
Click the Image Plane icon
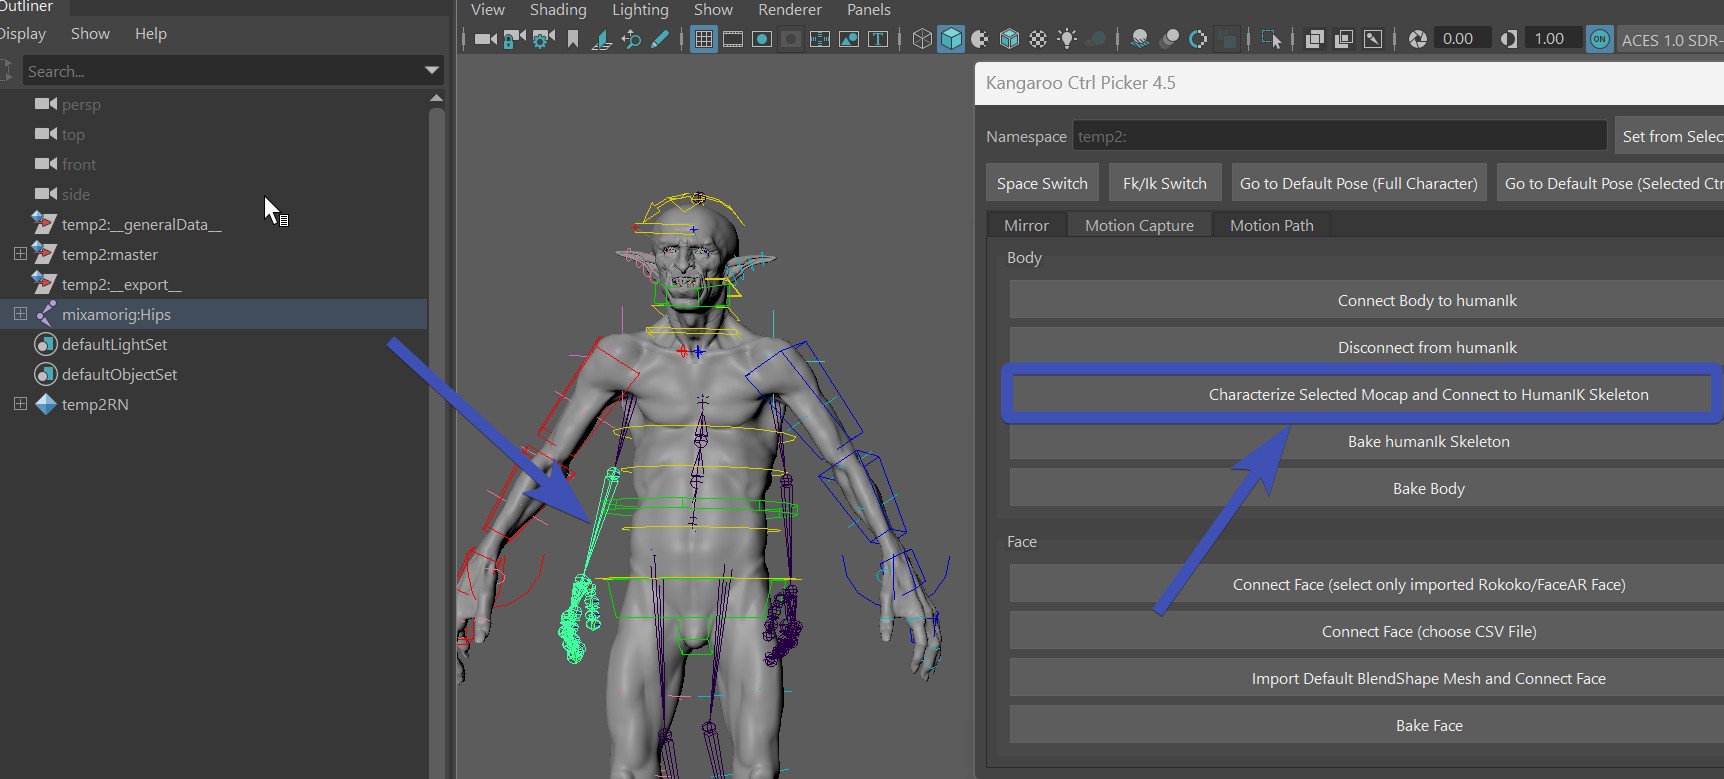[602, 39]
